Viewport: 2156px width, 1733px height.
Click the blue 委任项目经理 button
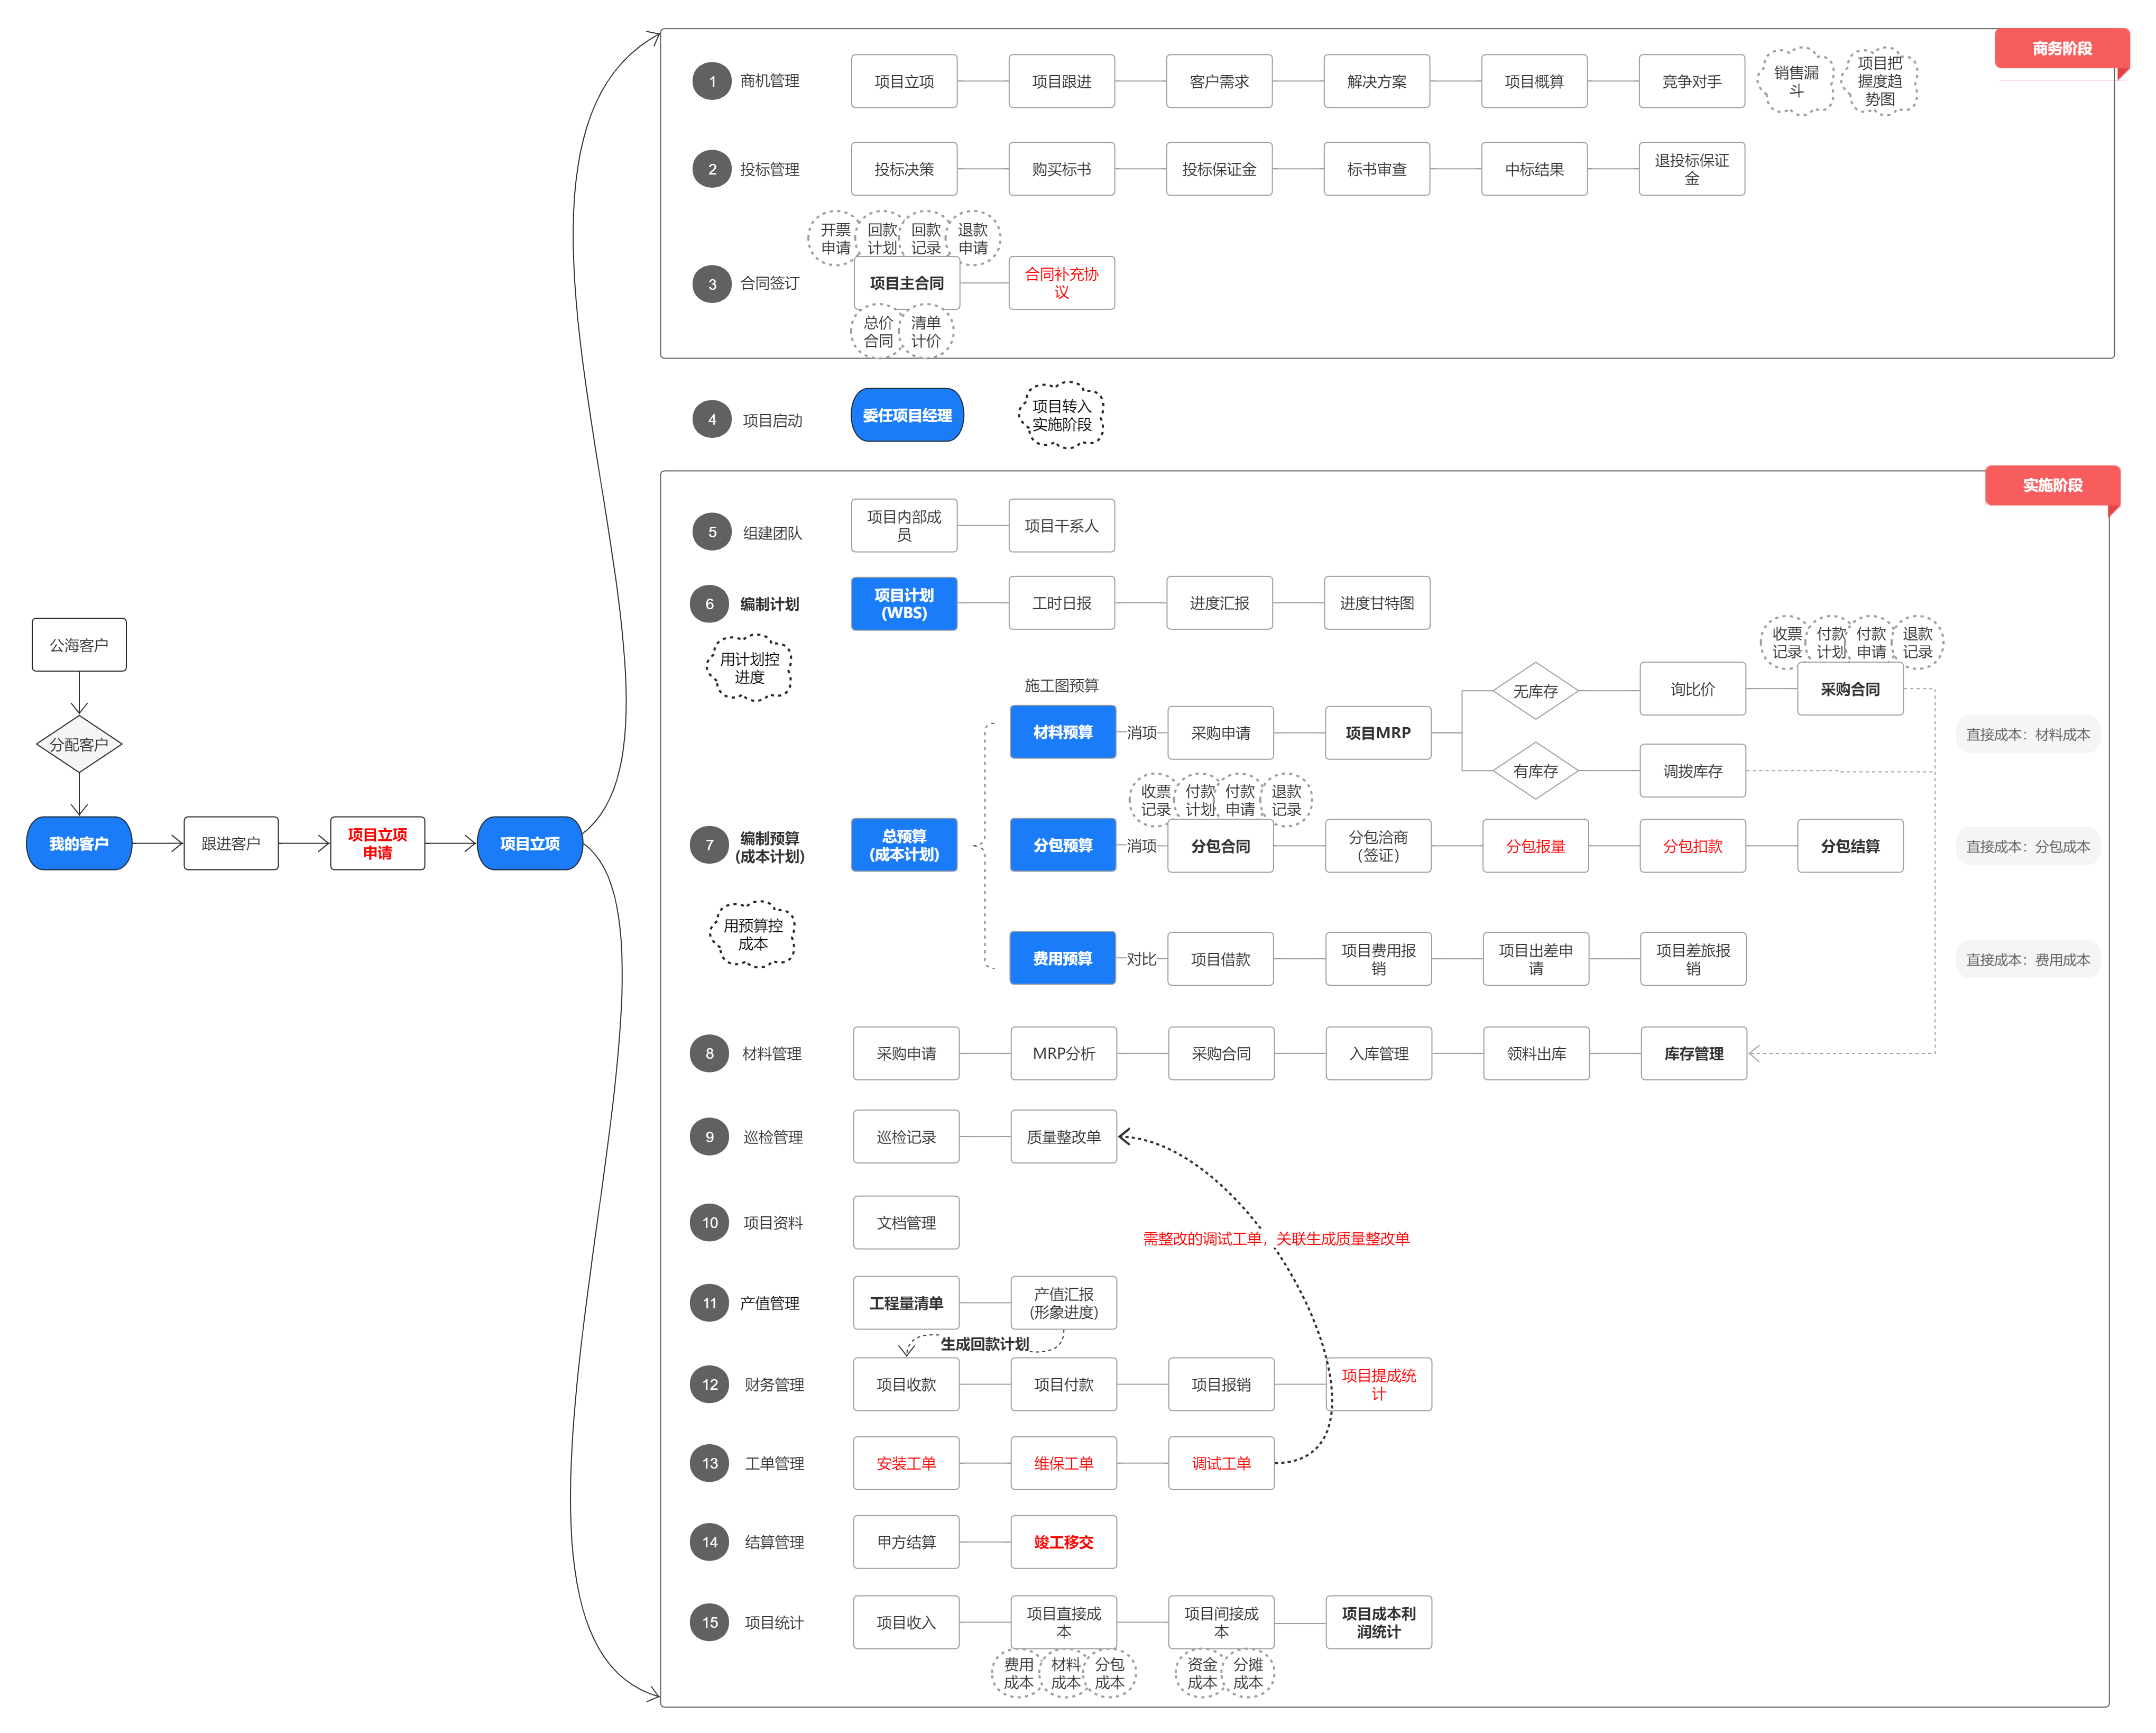pyautogui.click(x=906, y=415)
